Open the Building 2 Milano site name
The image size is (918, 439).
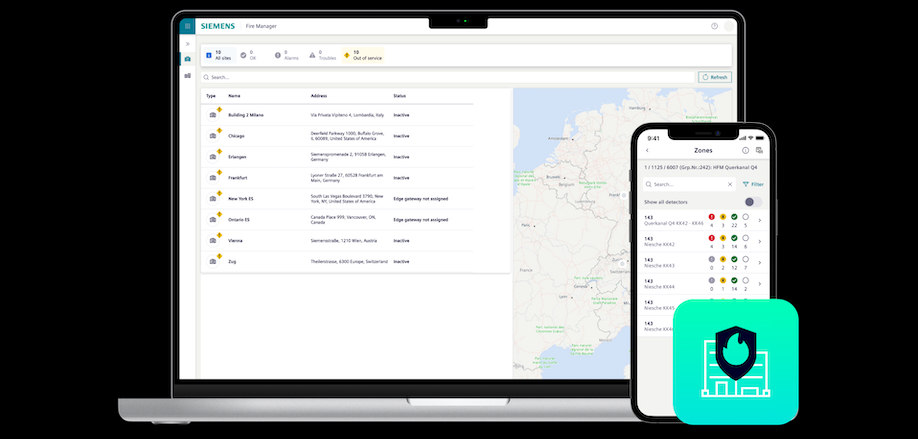click(x=246, y=115)
